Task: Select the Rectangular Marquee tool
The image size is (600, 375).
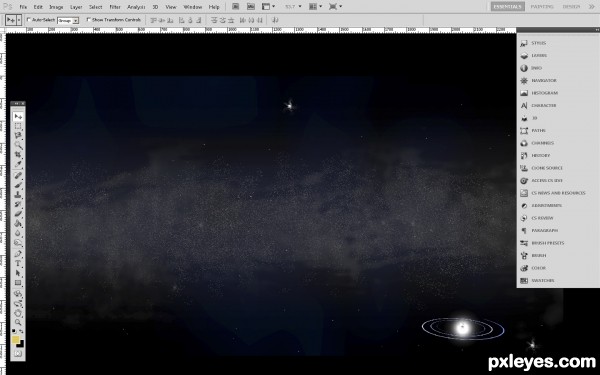Action: click(18, 126)
